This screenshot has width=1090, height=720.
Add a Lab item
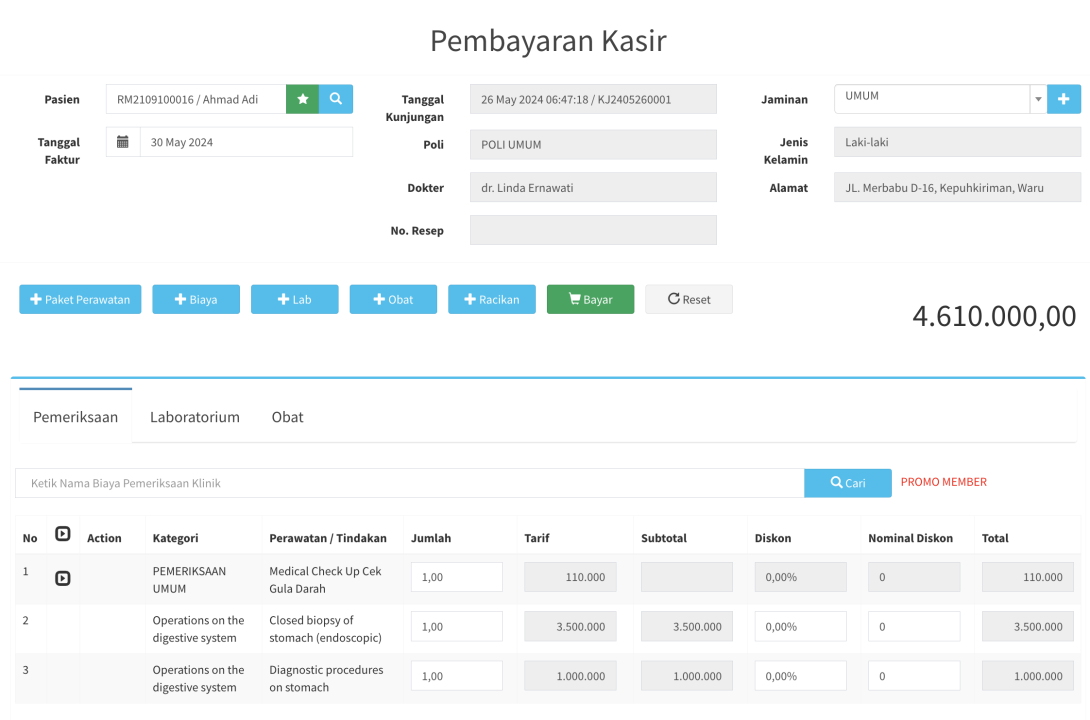(x=295, y=300)
